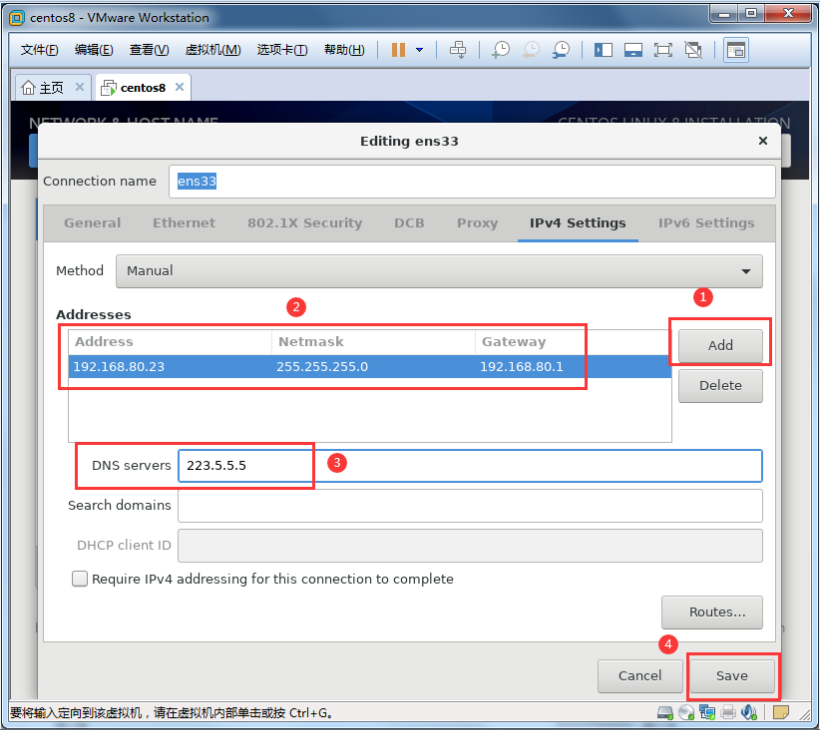Image resolution: width=820 pixels, height=730 pixels.
Task: Click the pause virtual machine icon
Action: point(398,50)
